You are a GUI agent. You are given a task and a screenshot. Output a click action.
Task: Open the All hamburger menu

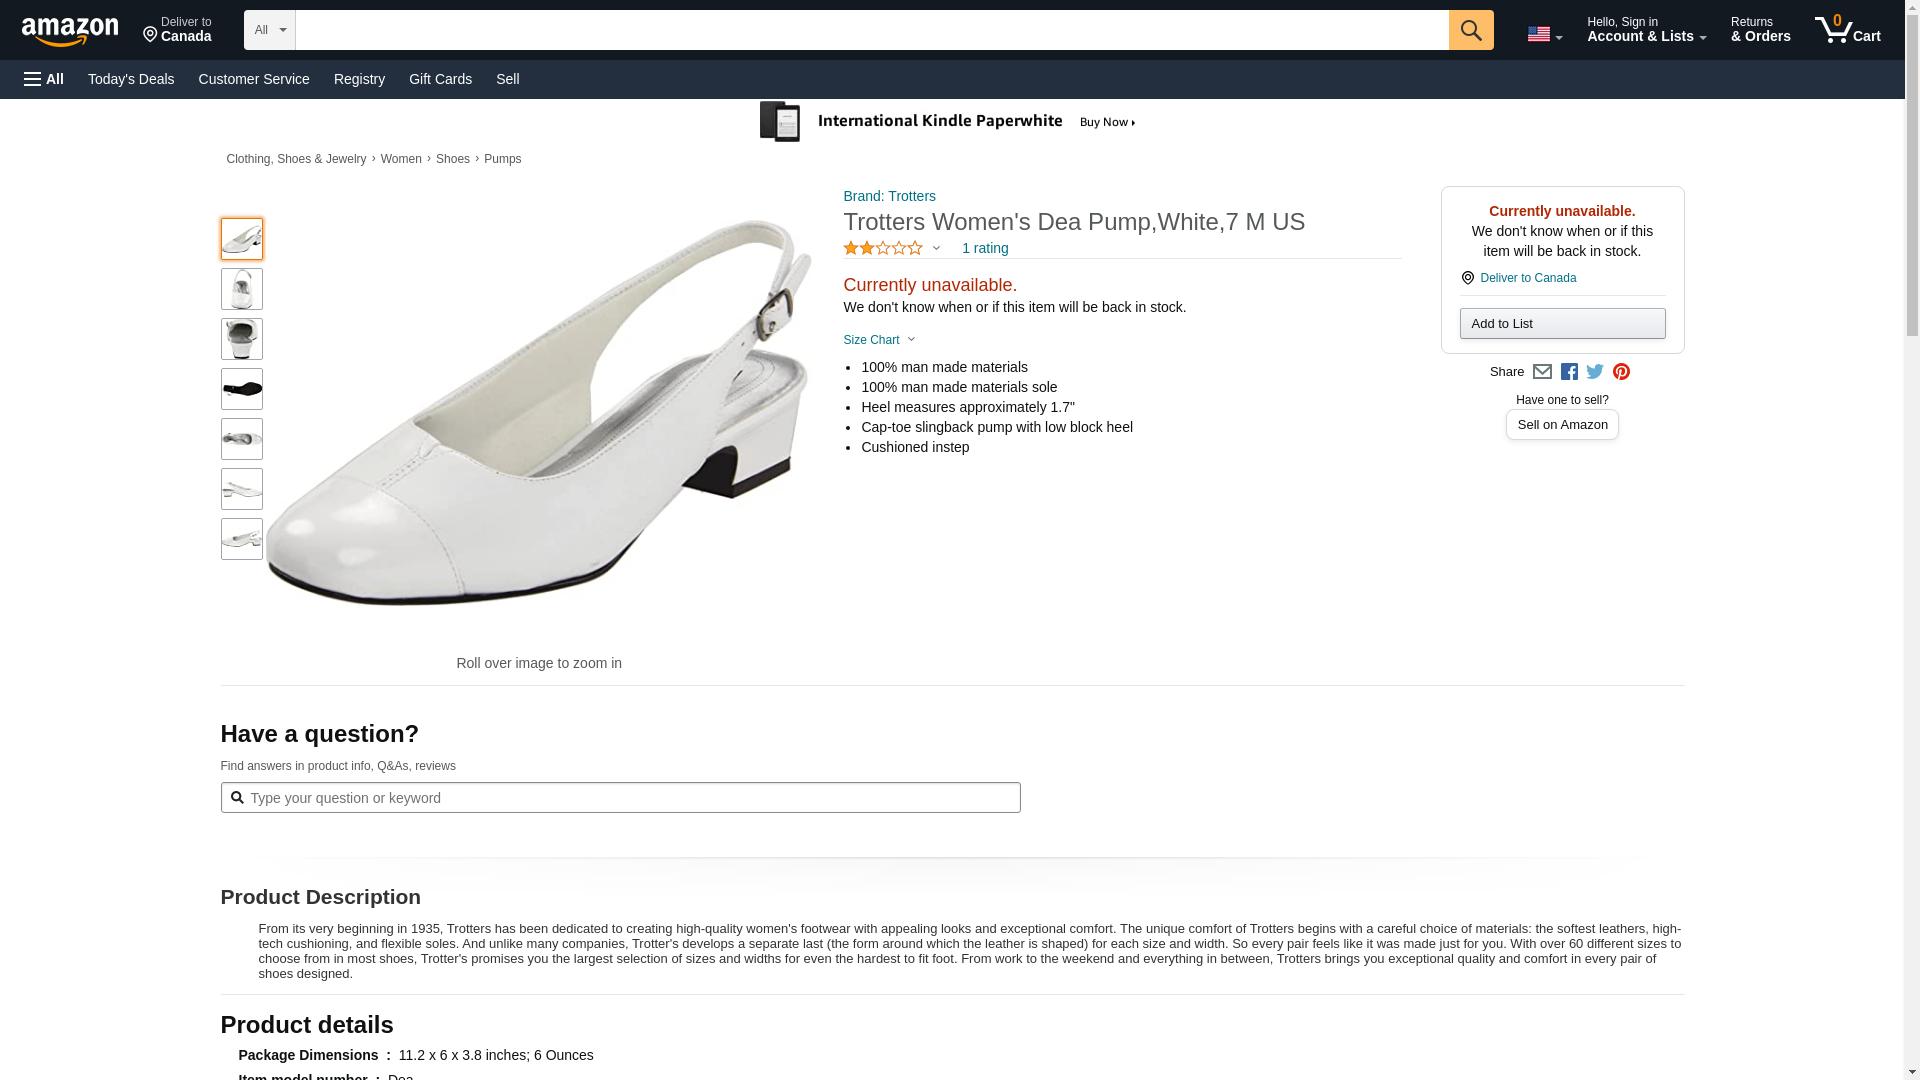click(44, 79)
